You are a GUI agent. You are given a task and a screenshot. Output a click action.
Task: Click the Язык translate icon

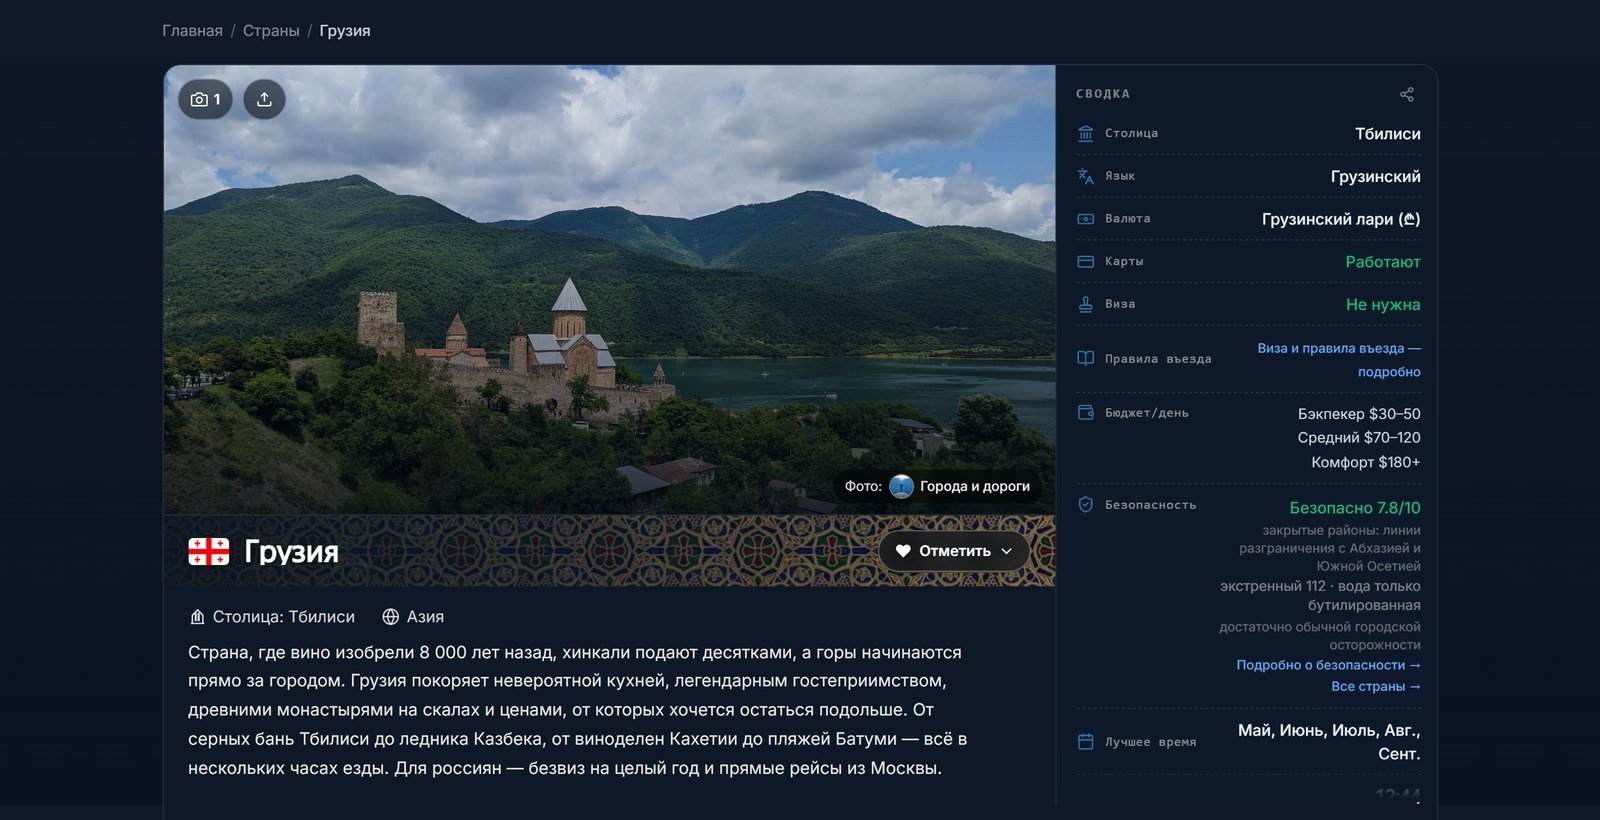pos(1086,176)
